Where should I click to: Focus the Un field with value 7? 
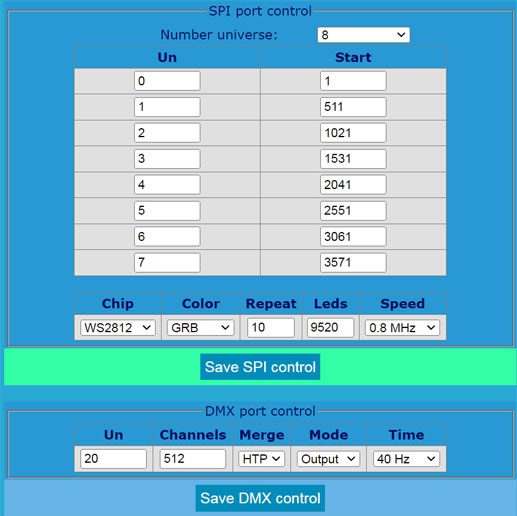(x=167, y=262)
